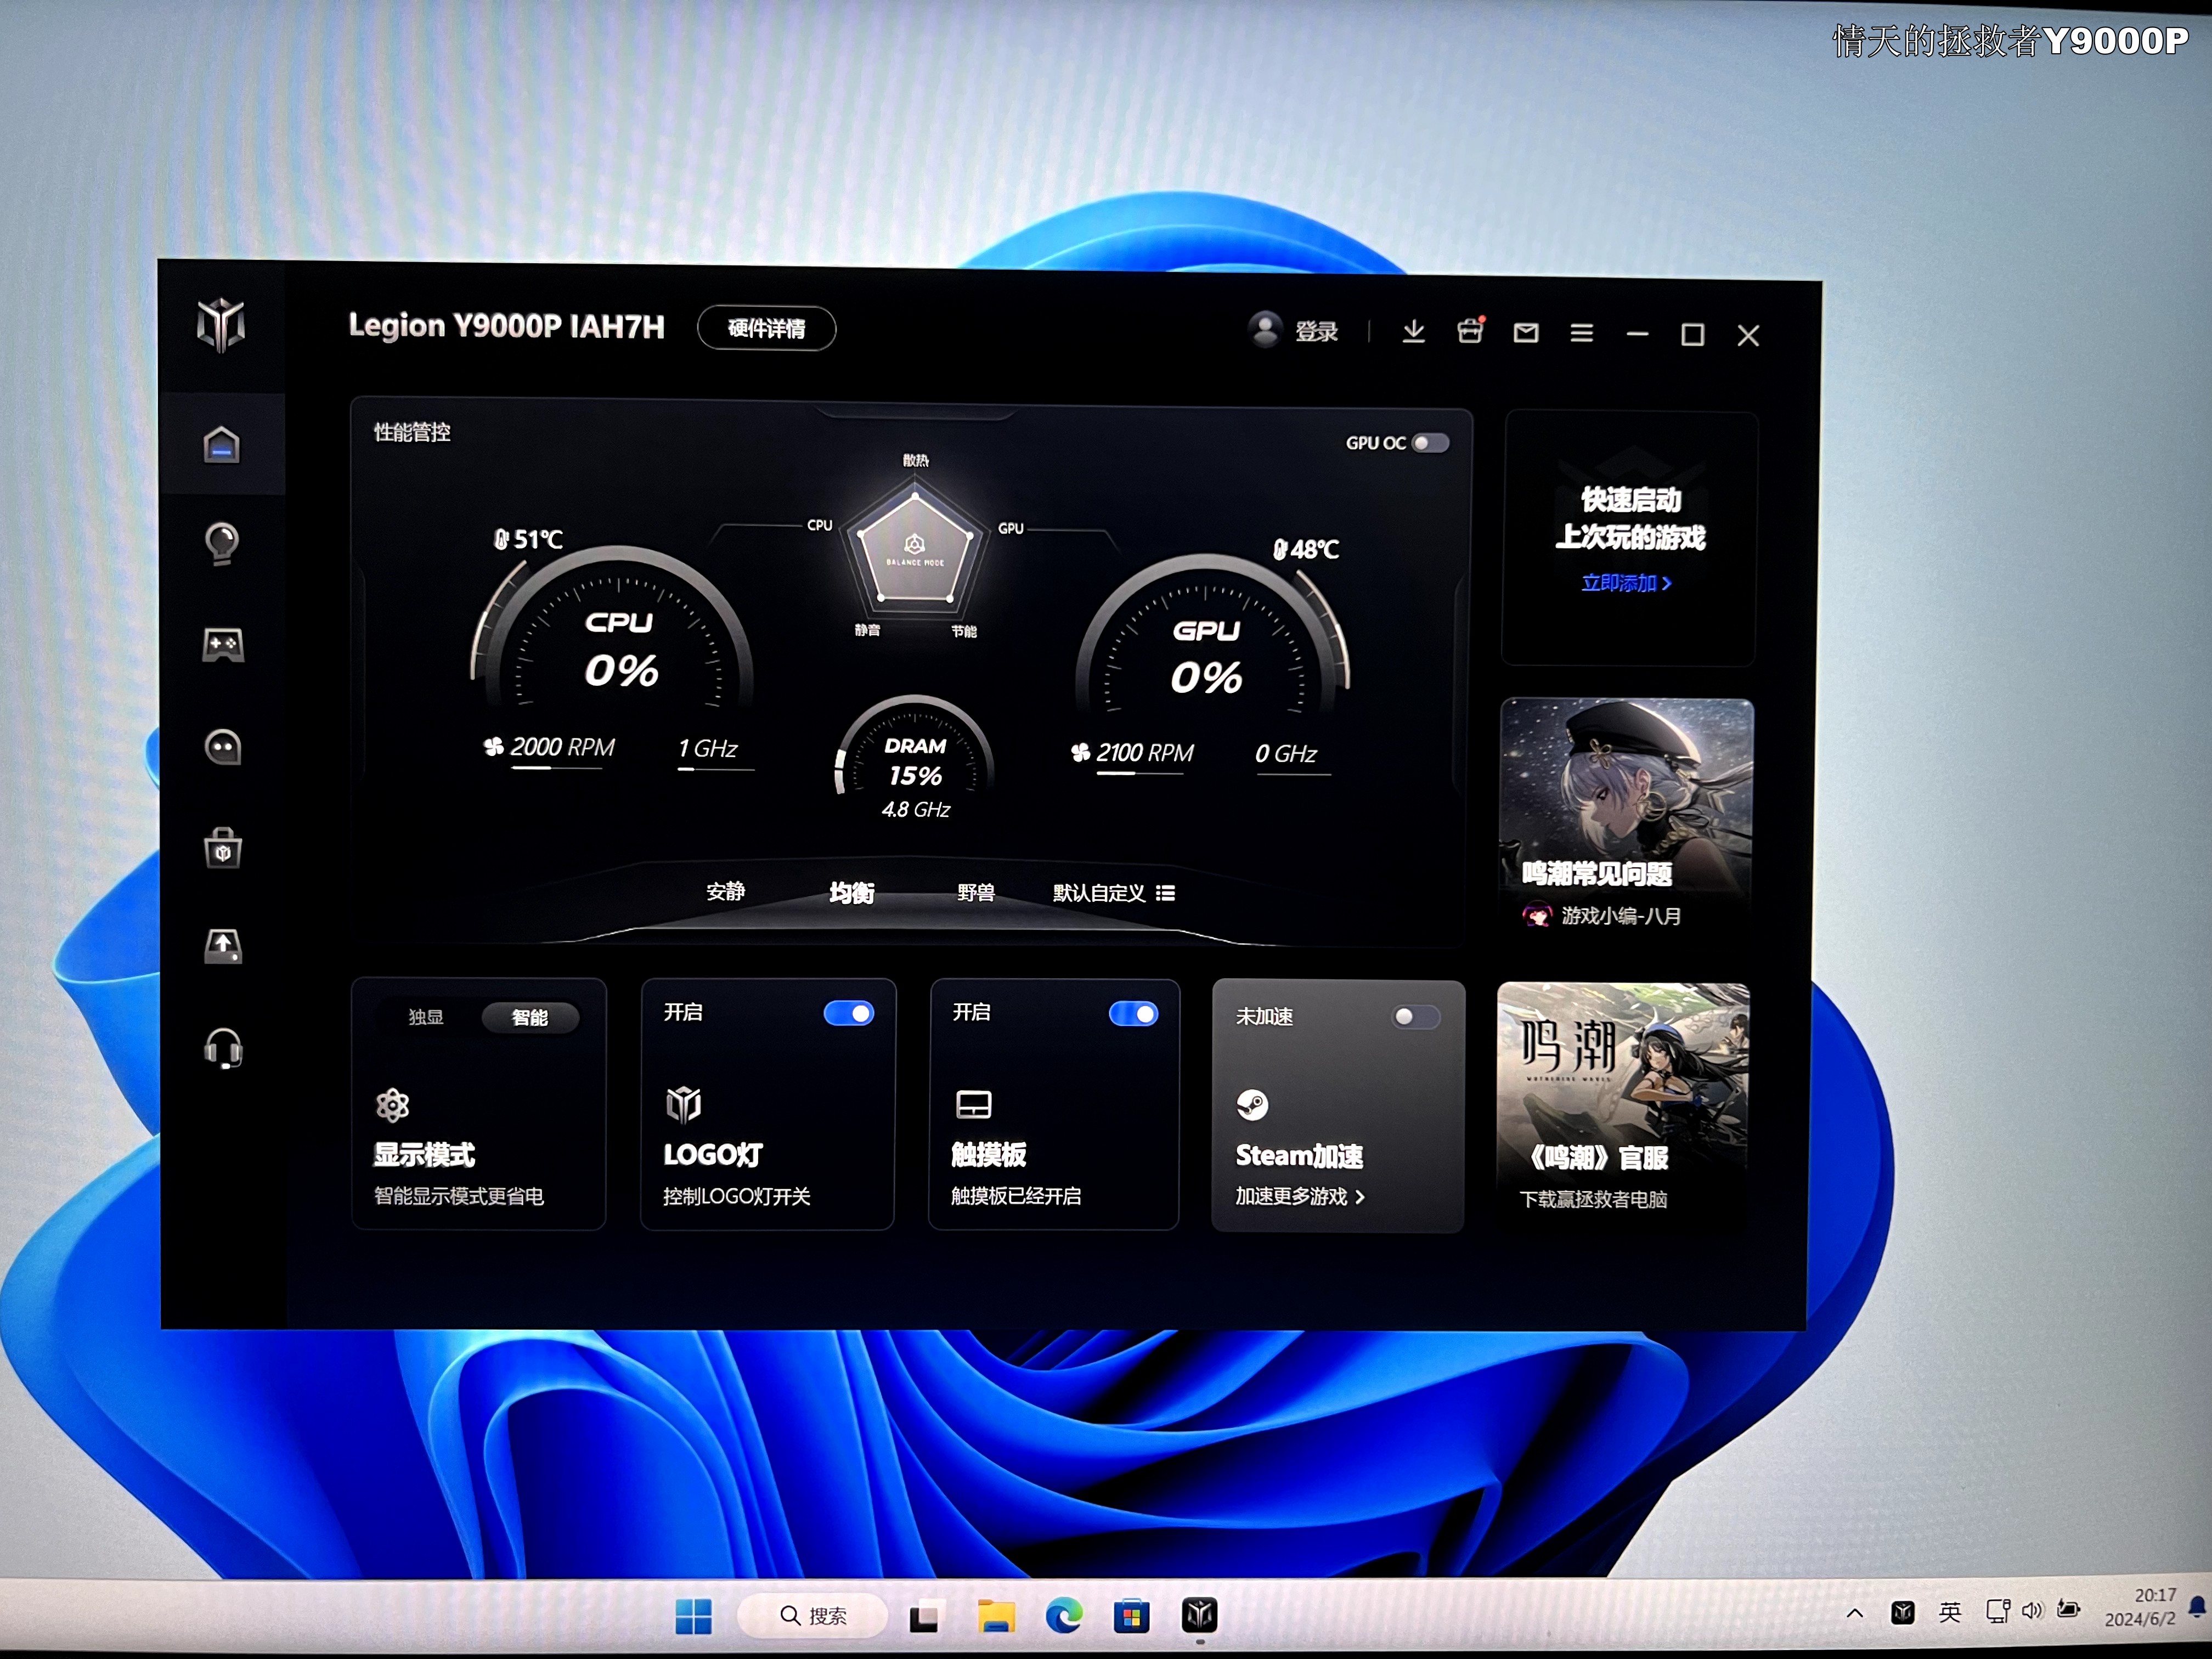Click 游戏小编-八月 author name

coord(1620,916)
